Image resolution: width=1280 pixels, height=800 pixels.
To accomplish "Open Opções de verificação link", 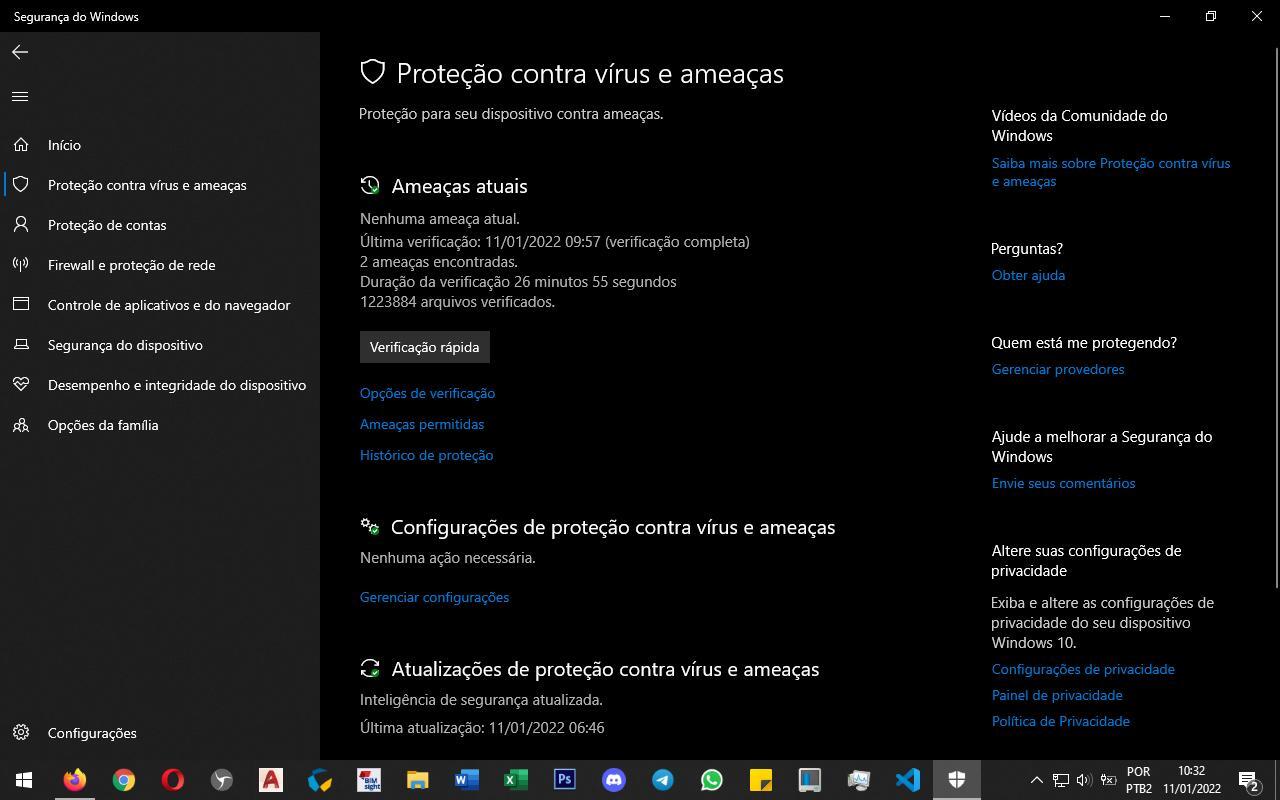I will pyautogui.click(x=427, y=393).
